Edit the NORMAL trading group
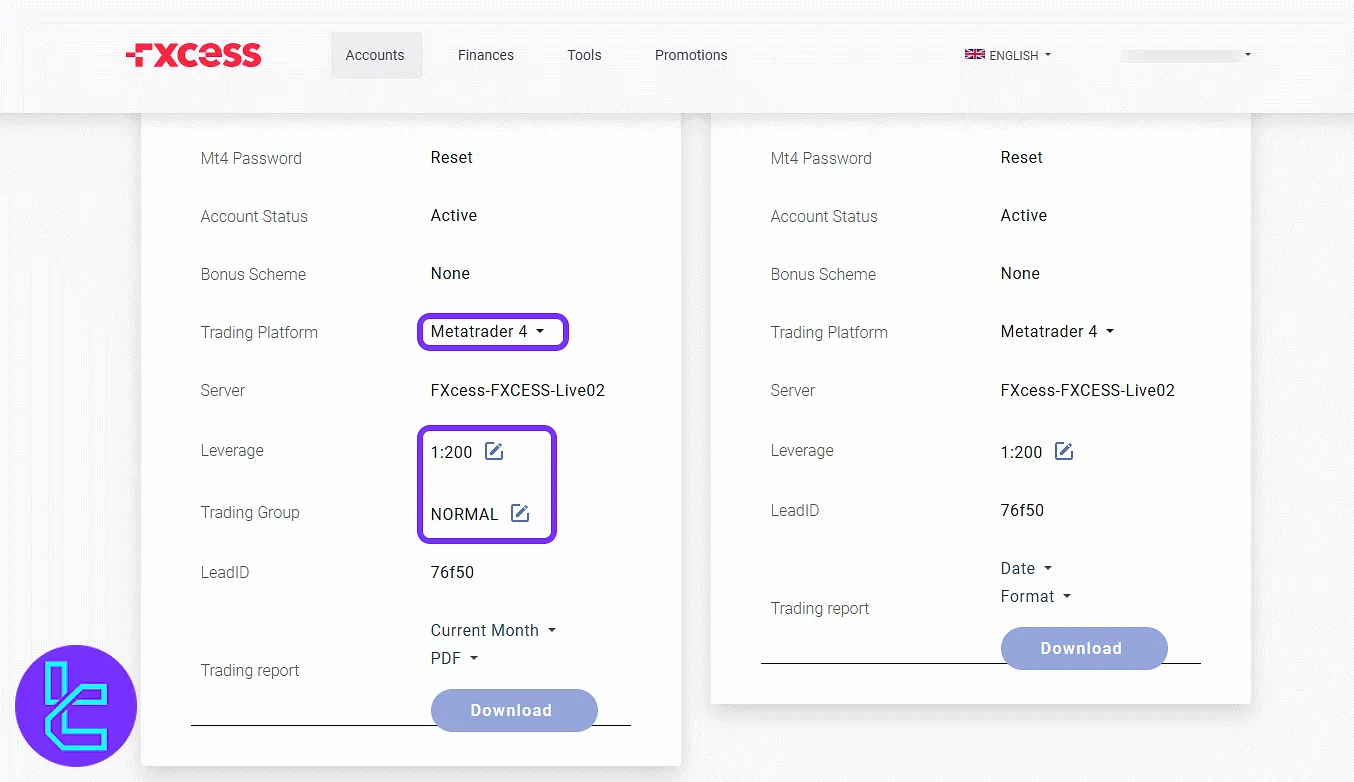 point(520,513)
